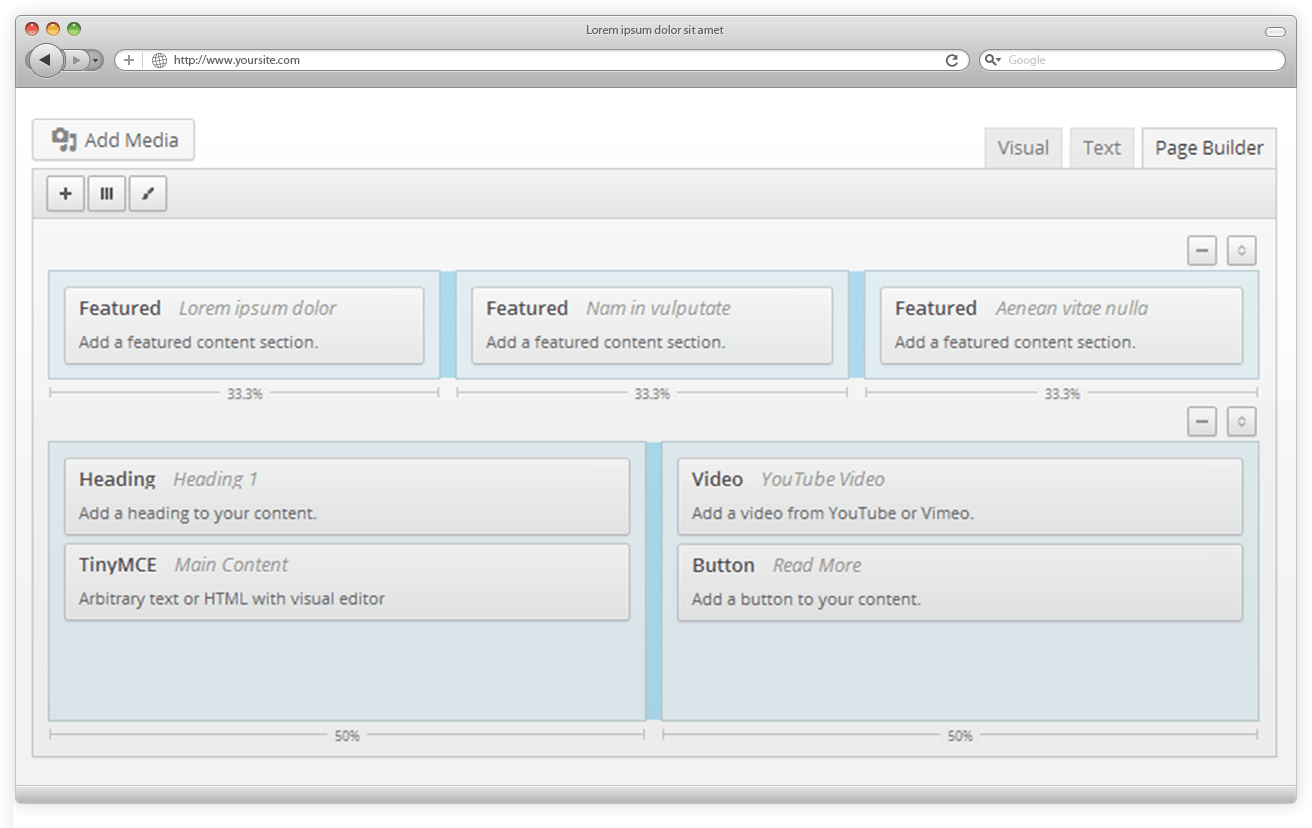
Task: Click the second row move handle
Action: pyautogui.click(x=1241, y=422)
